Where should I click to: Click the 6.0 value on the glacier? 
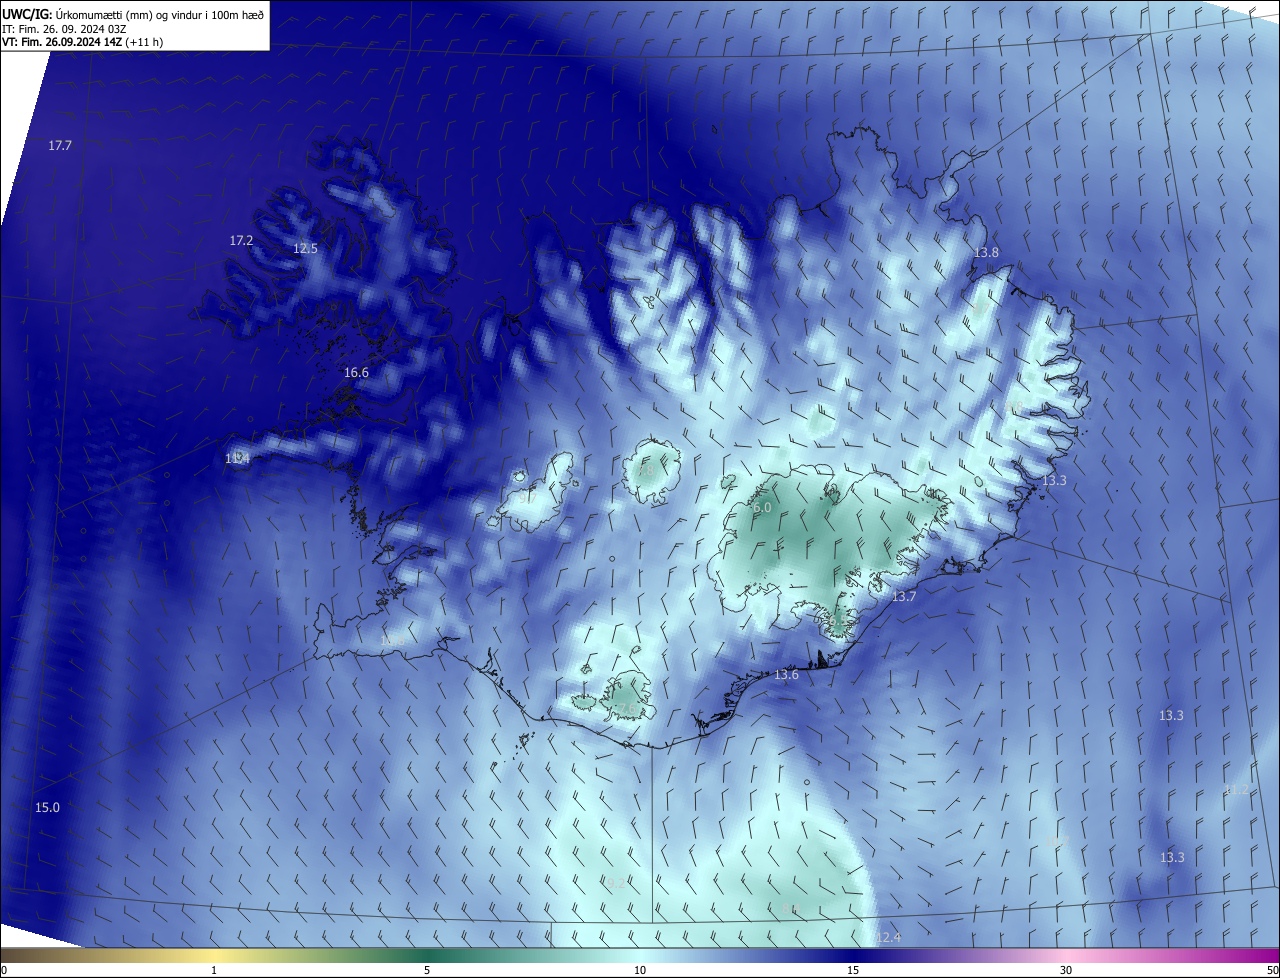(763, 508)
